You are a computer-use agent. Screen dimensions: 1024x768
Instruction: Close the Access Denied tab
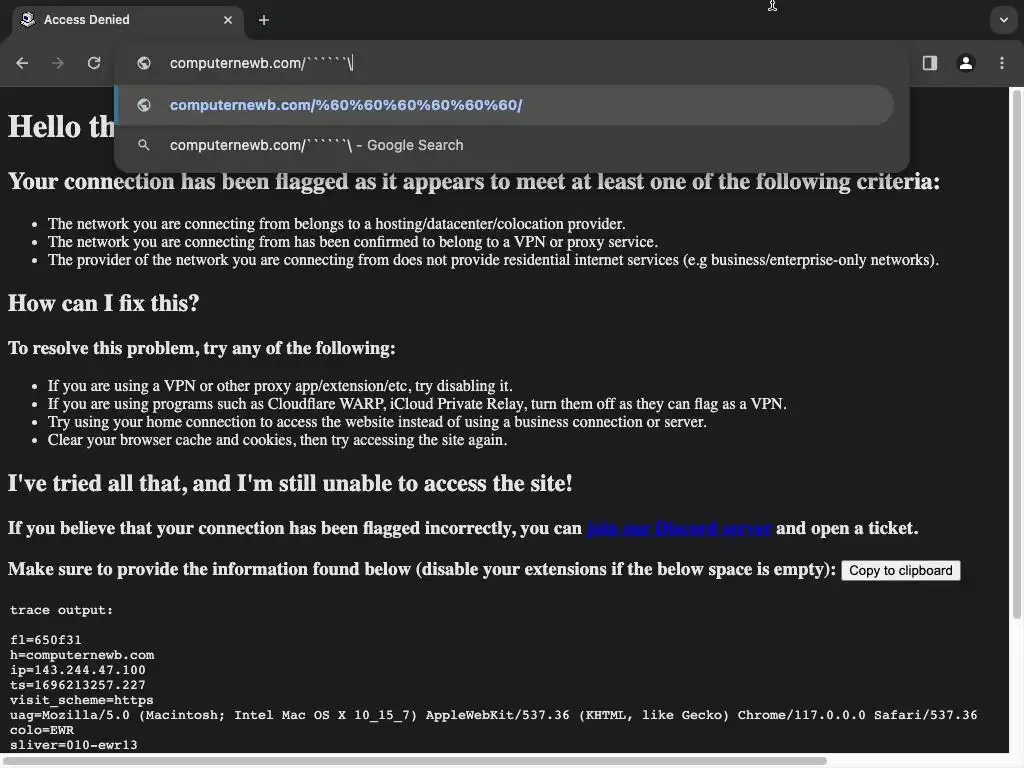click(228, 20)
